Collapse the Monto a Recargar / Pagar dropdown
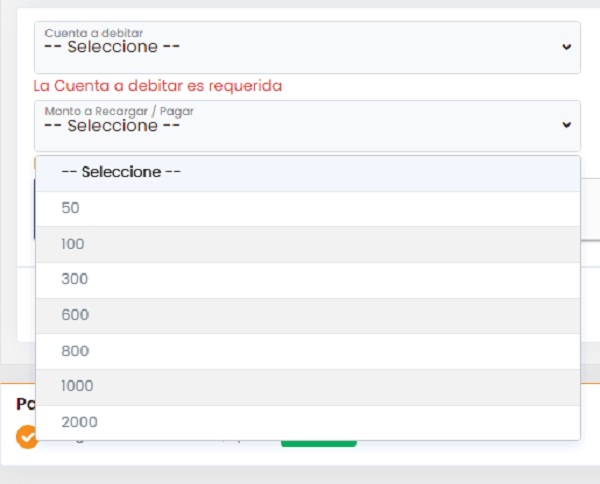This screenshot has height=484, width=600. tap(307, 126)
